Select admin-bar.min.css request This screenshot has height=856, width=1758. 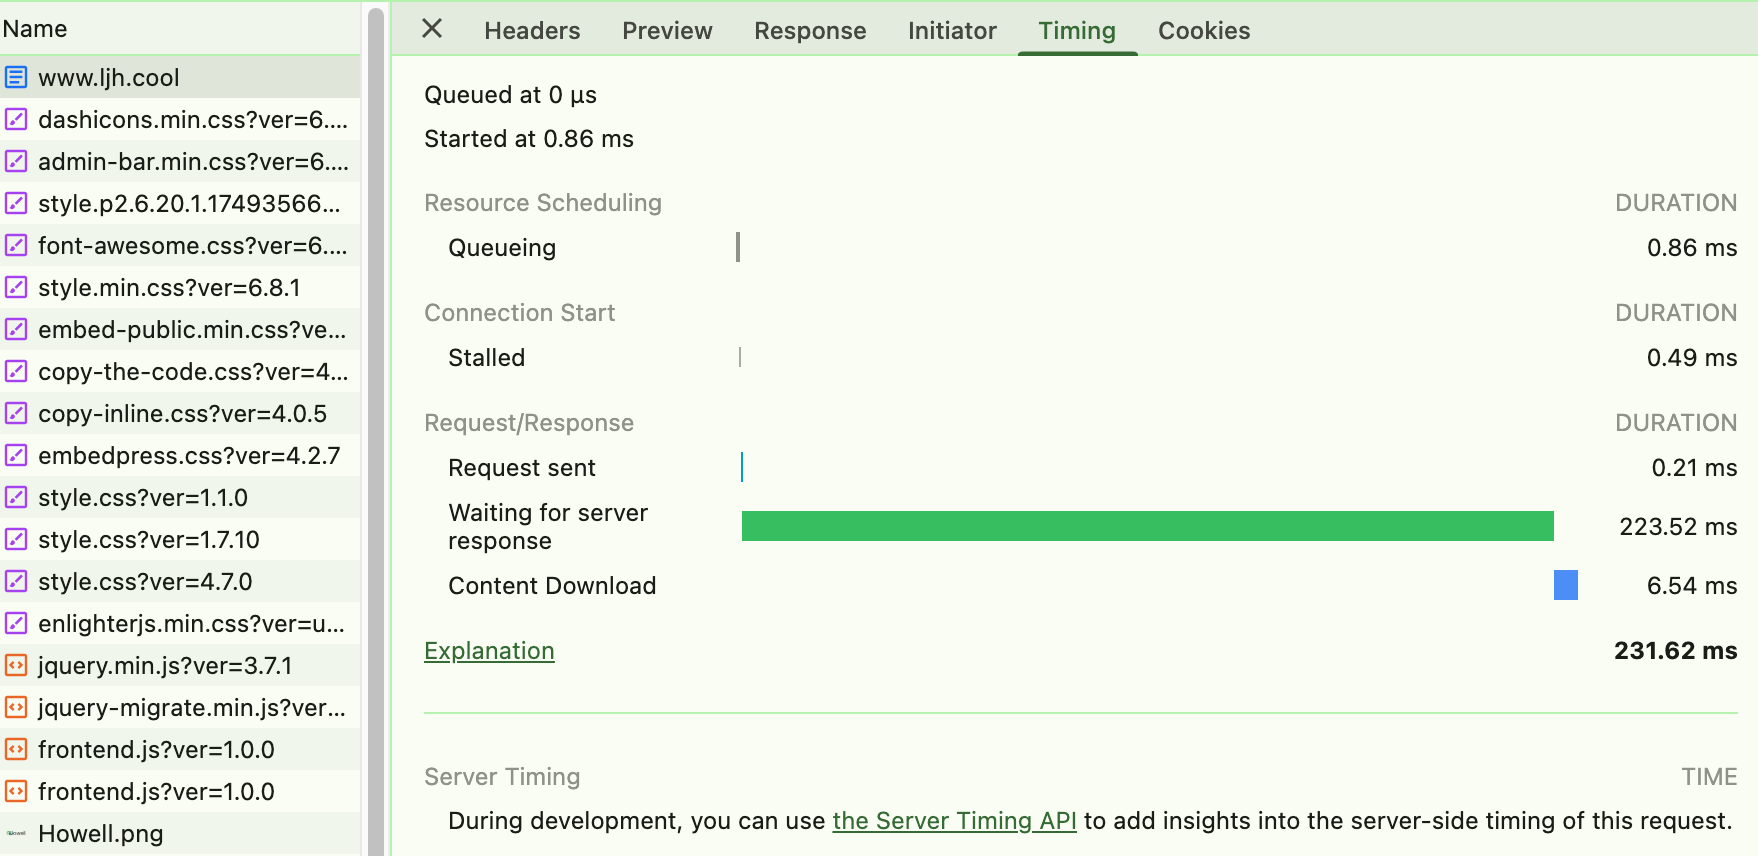(x=180, y=161)
